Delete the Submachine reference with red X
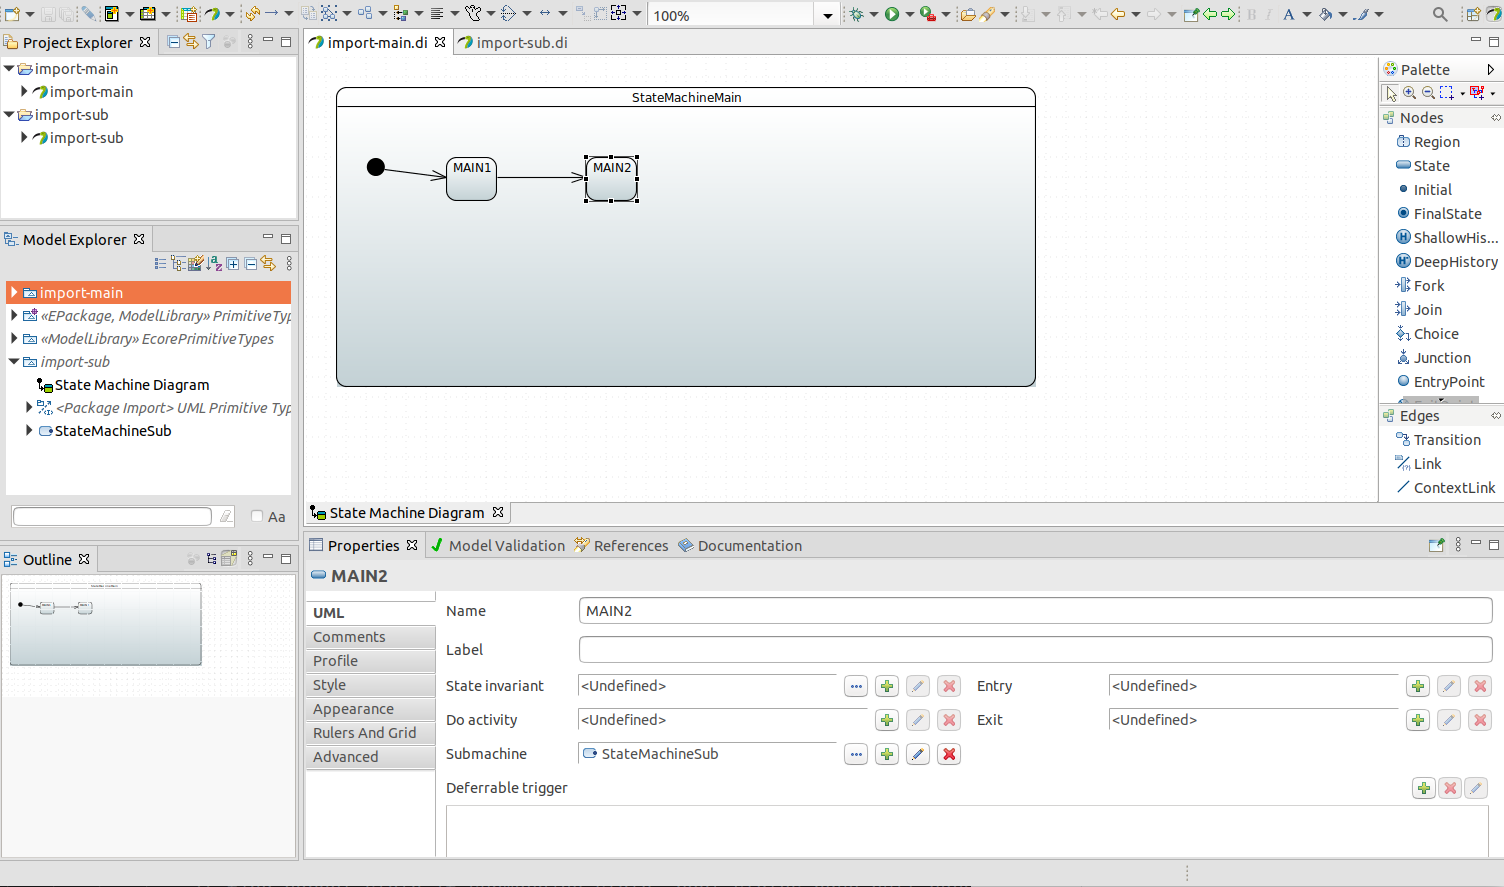Screen dimensions: 1504x887 point(949,754)
